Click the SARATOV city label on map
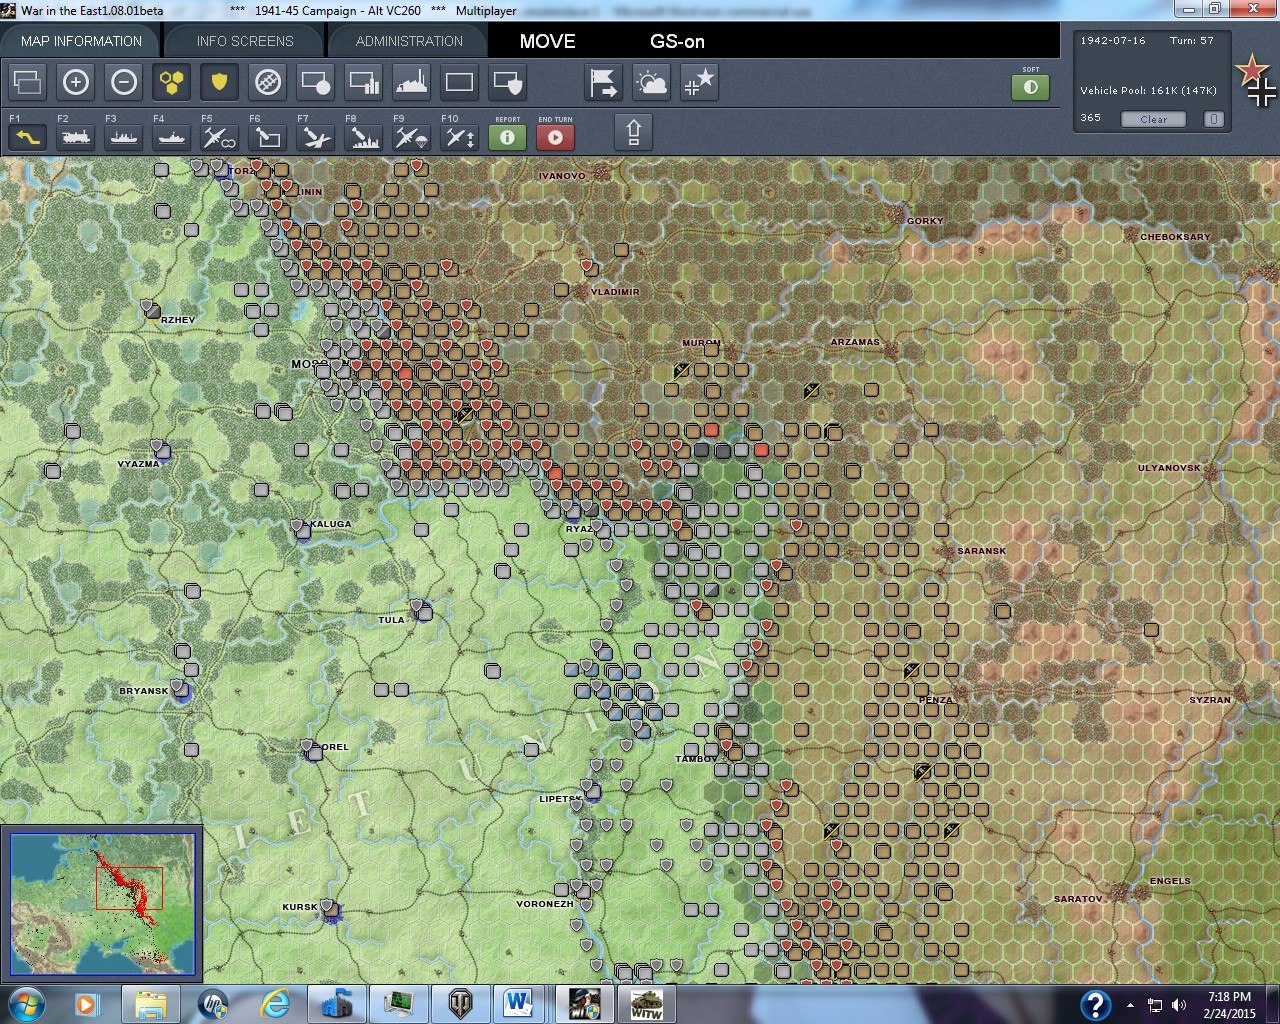This screenshot has width=1280, height=1024. point(1078,899)
